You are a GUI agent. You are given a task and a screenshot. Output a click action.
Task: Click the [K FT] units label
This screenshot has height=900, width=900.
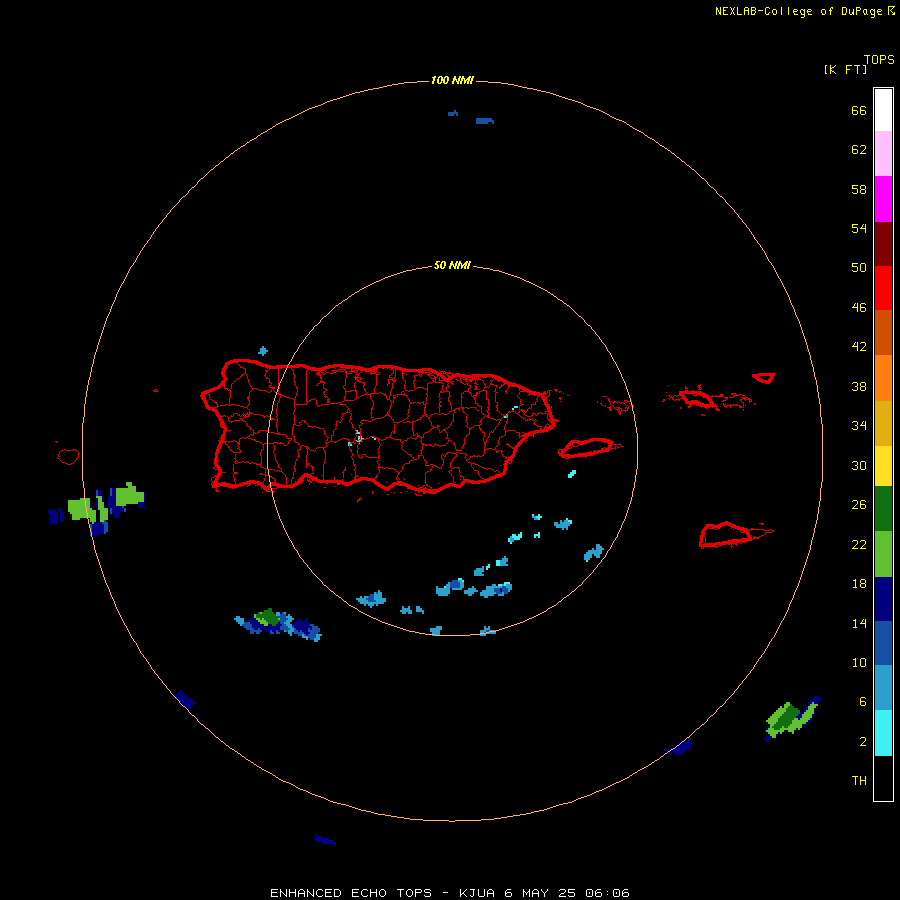845,69
